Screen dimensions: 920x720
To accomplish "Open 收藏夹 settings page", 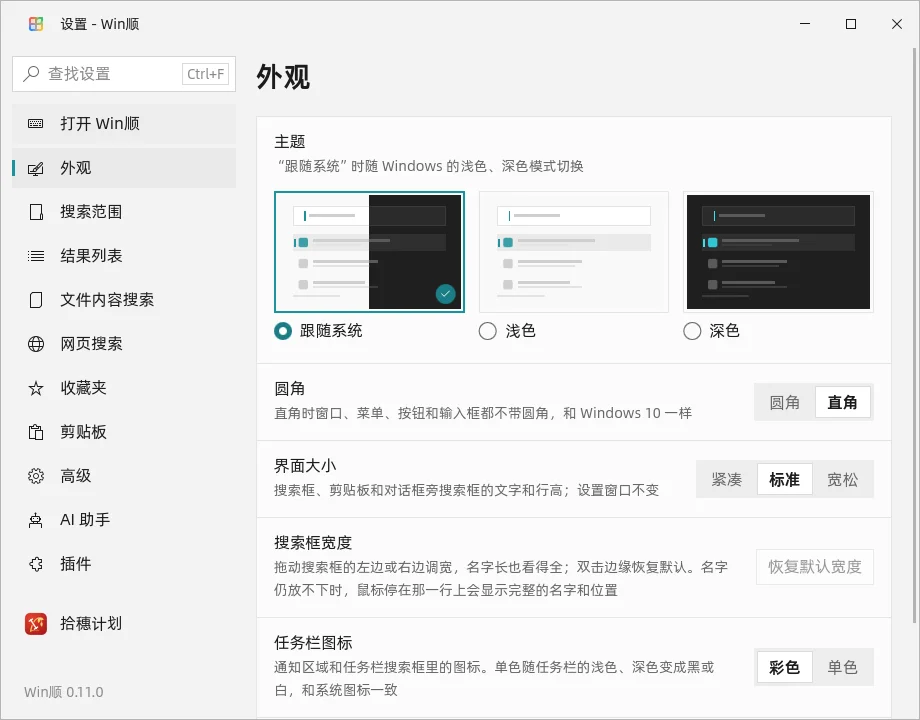I will pyautogui.click(x=124, y=388).
